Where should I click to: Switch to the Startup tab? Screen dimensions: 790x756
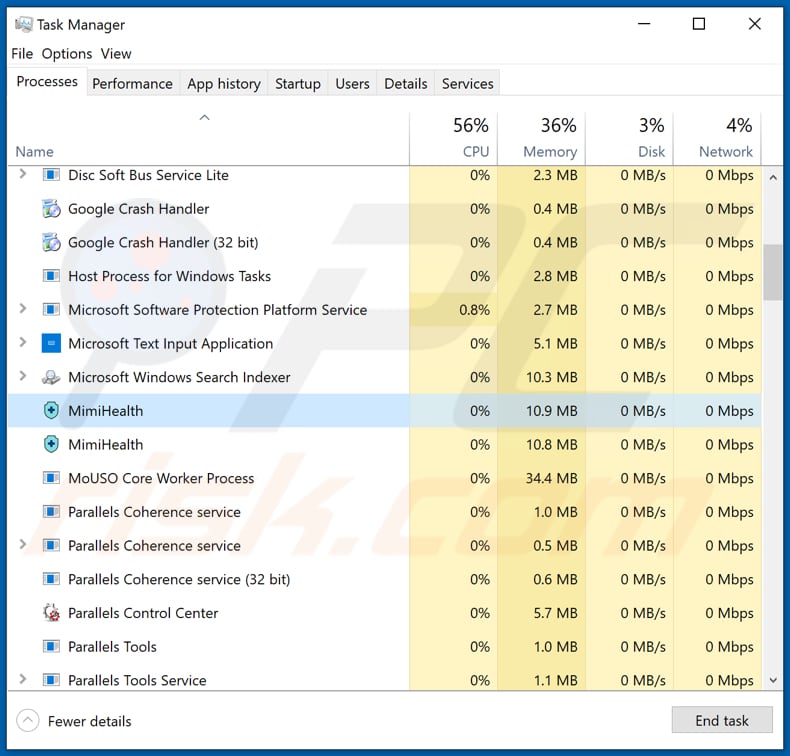pyautogui.click(x=298, y=84)
